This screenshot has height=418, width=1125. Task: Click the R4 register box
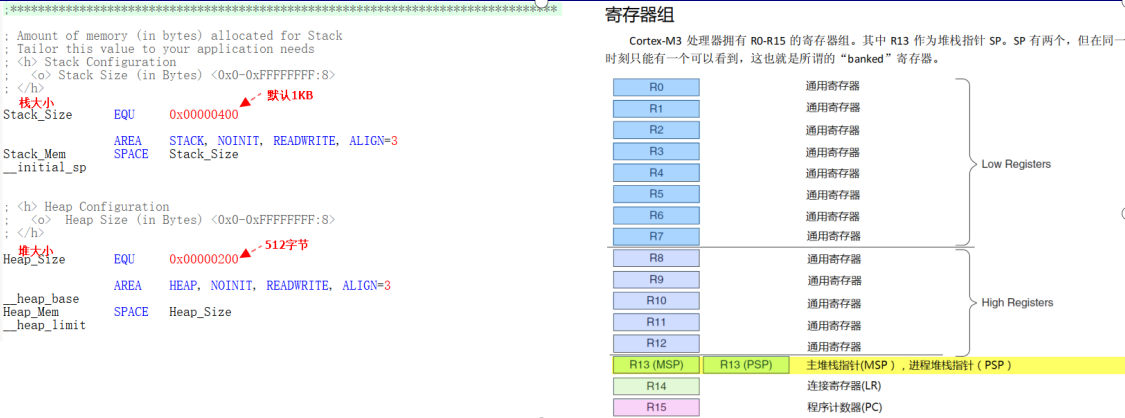(656, 173)
